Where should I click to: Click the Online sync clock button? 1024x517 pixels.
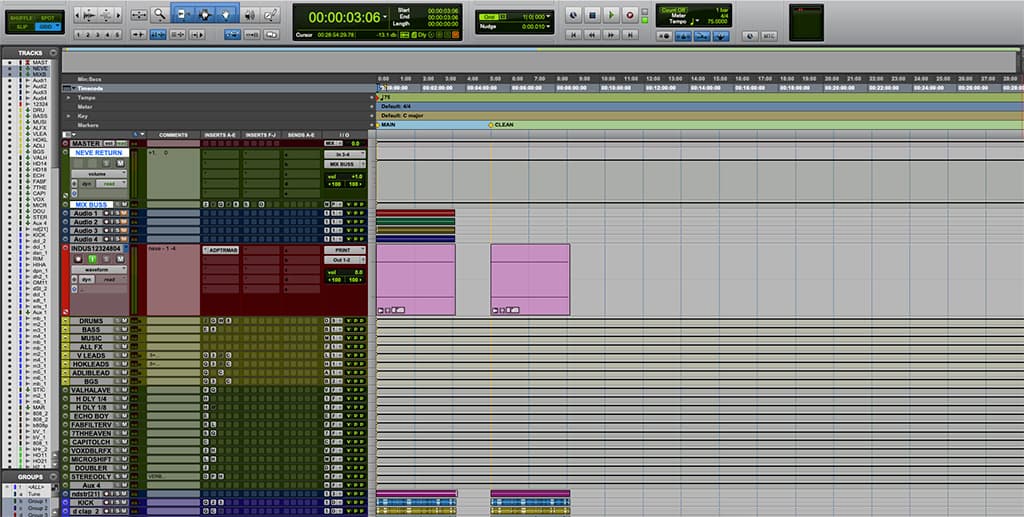click(x=573, y=14)
